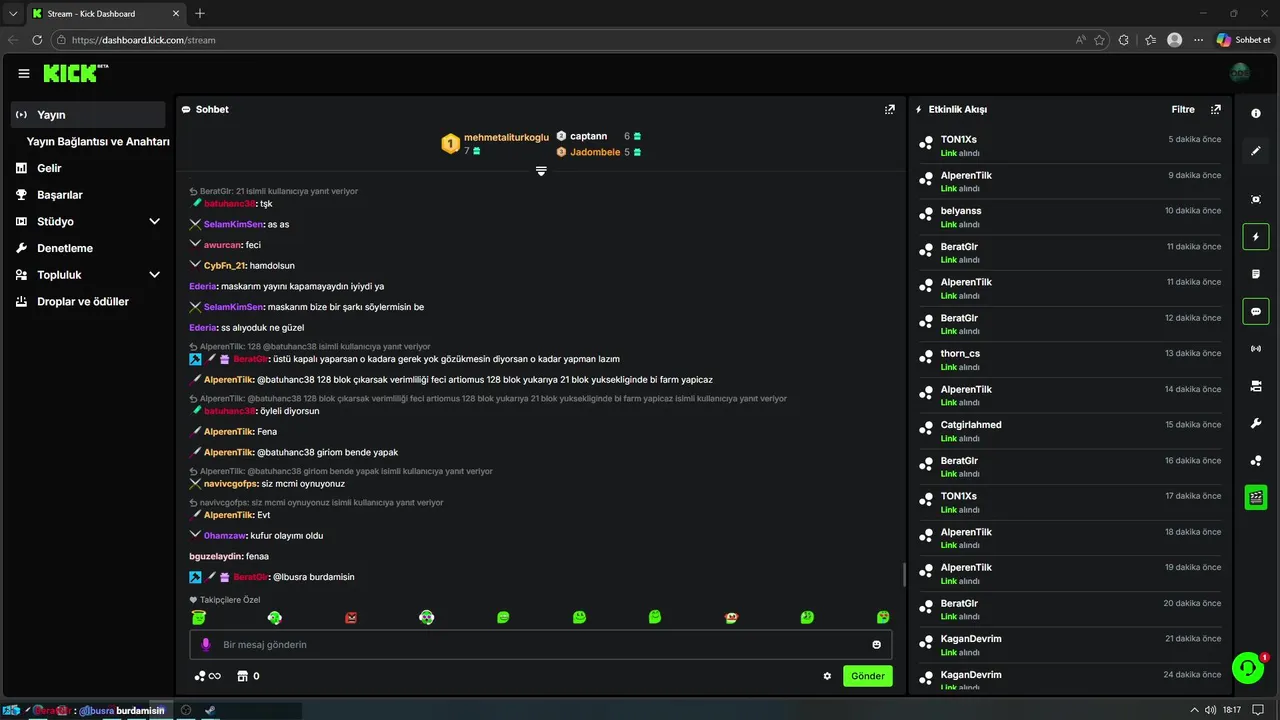This screenshot has width=1280, height=720.
Task: Click the green Gönder send button
Action: (x=867, y=676)
